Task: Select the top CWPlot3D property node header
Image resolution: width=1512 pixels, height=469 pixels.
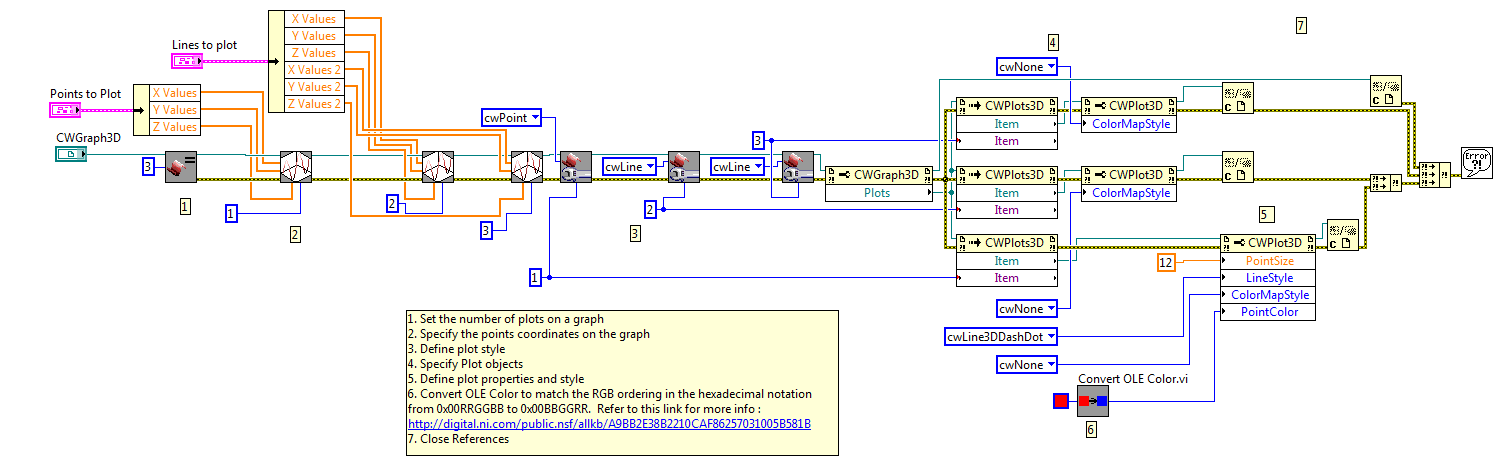Action: (x=1129, y=106)
